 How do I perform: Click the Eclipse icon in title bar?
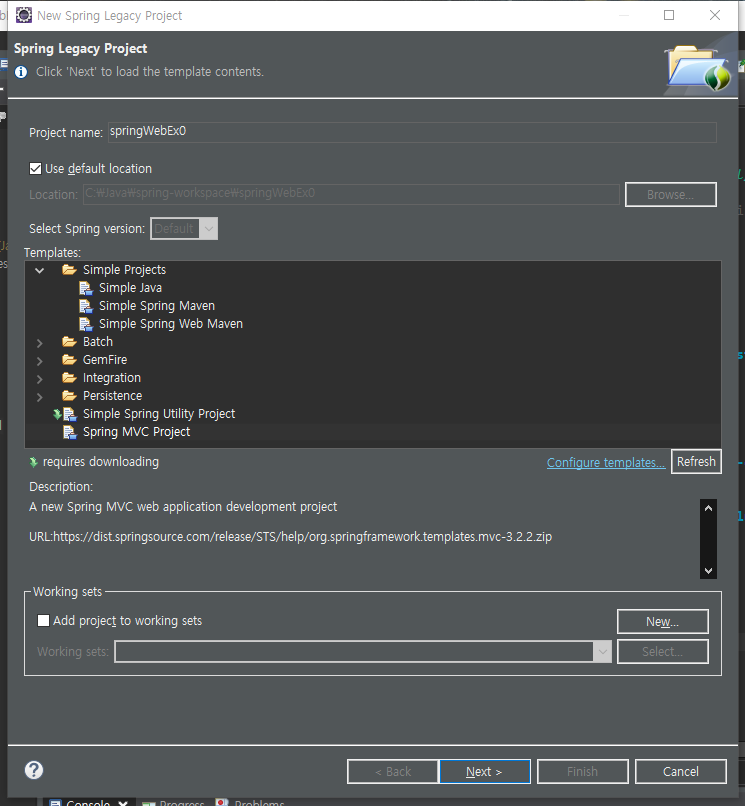click(24, 15)
